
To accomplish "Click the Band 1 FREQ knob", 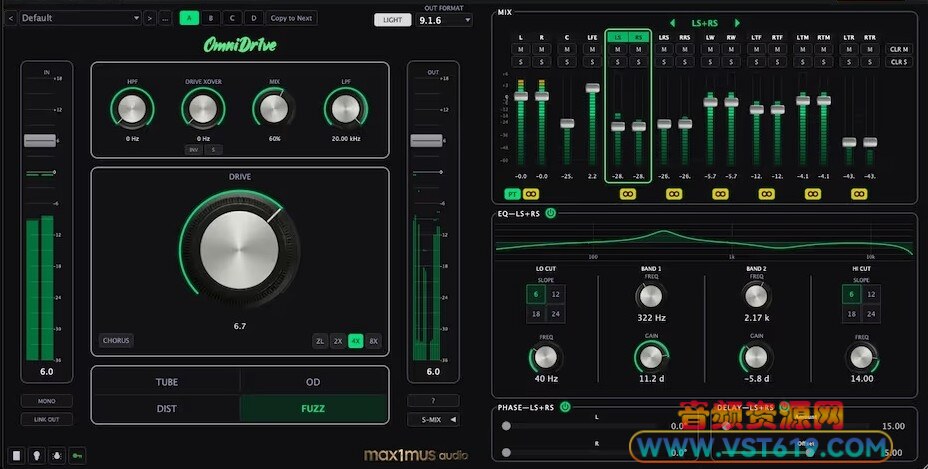I will tap(650, 295).
